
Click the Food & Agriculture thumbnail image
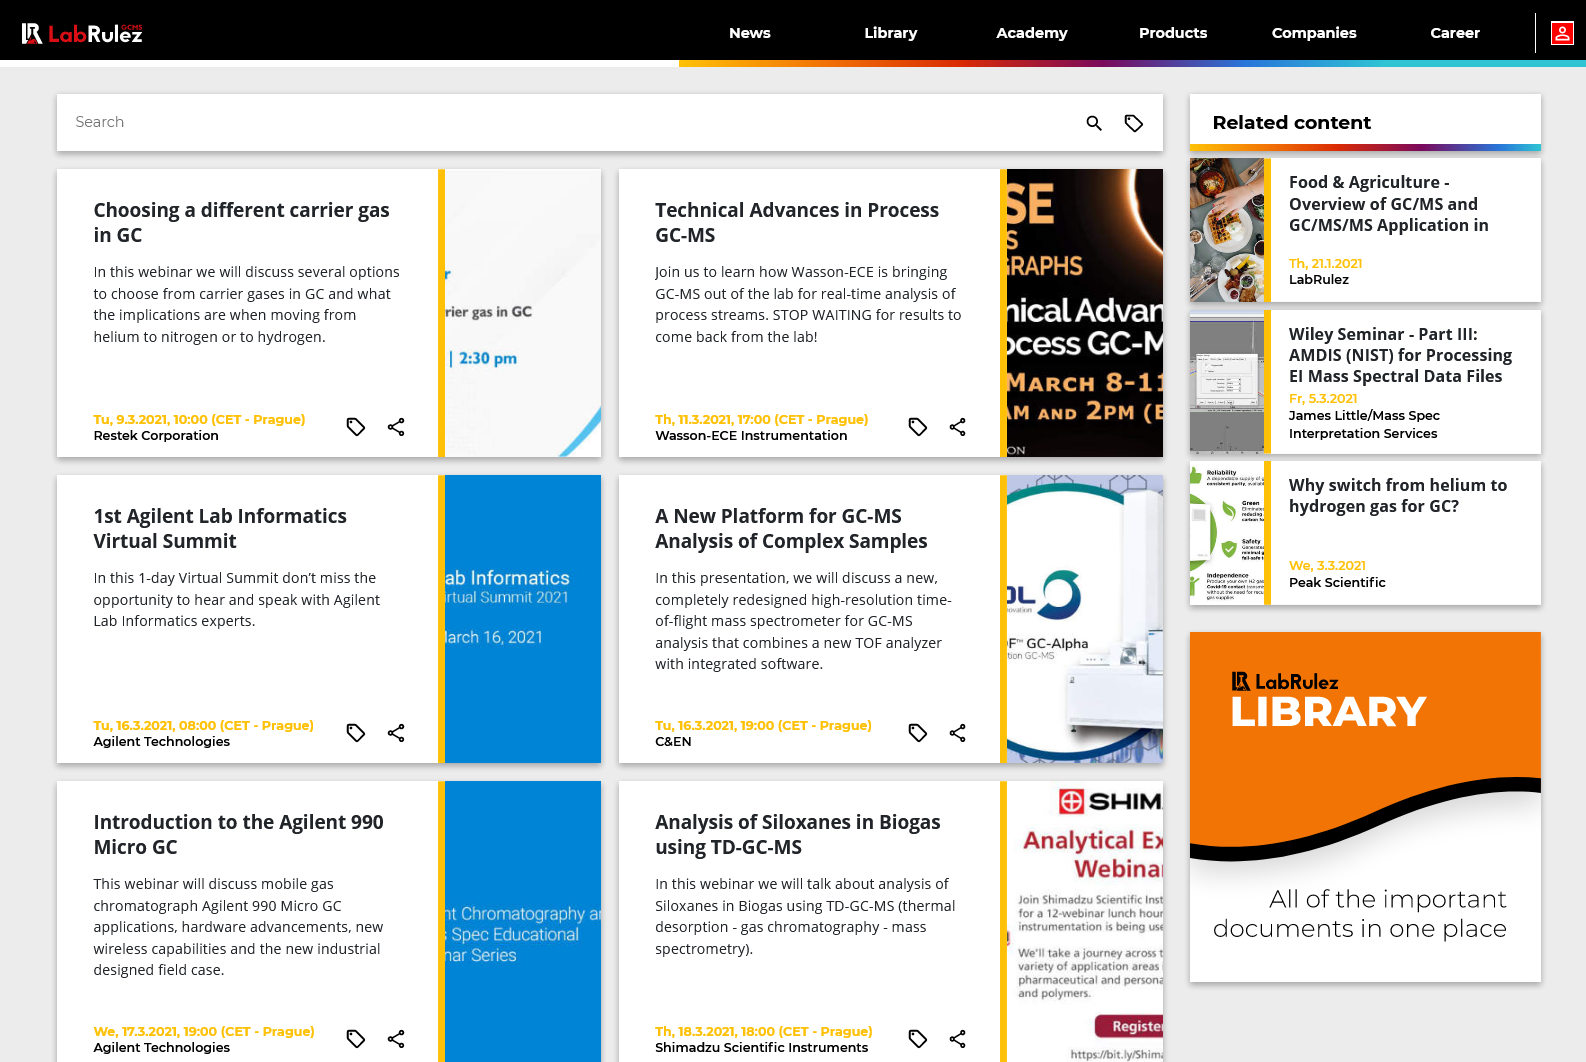tap(1227, 230)
